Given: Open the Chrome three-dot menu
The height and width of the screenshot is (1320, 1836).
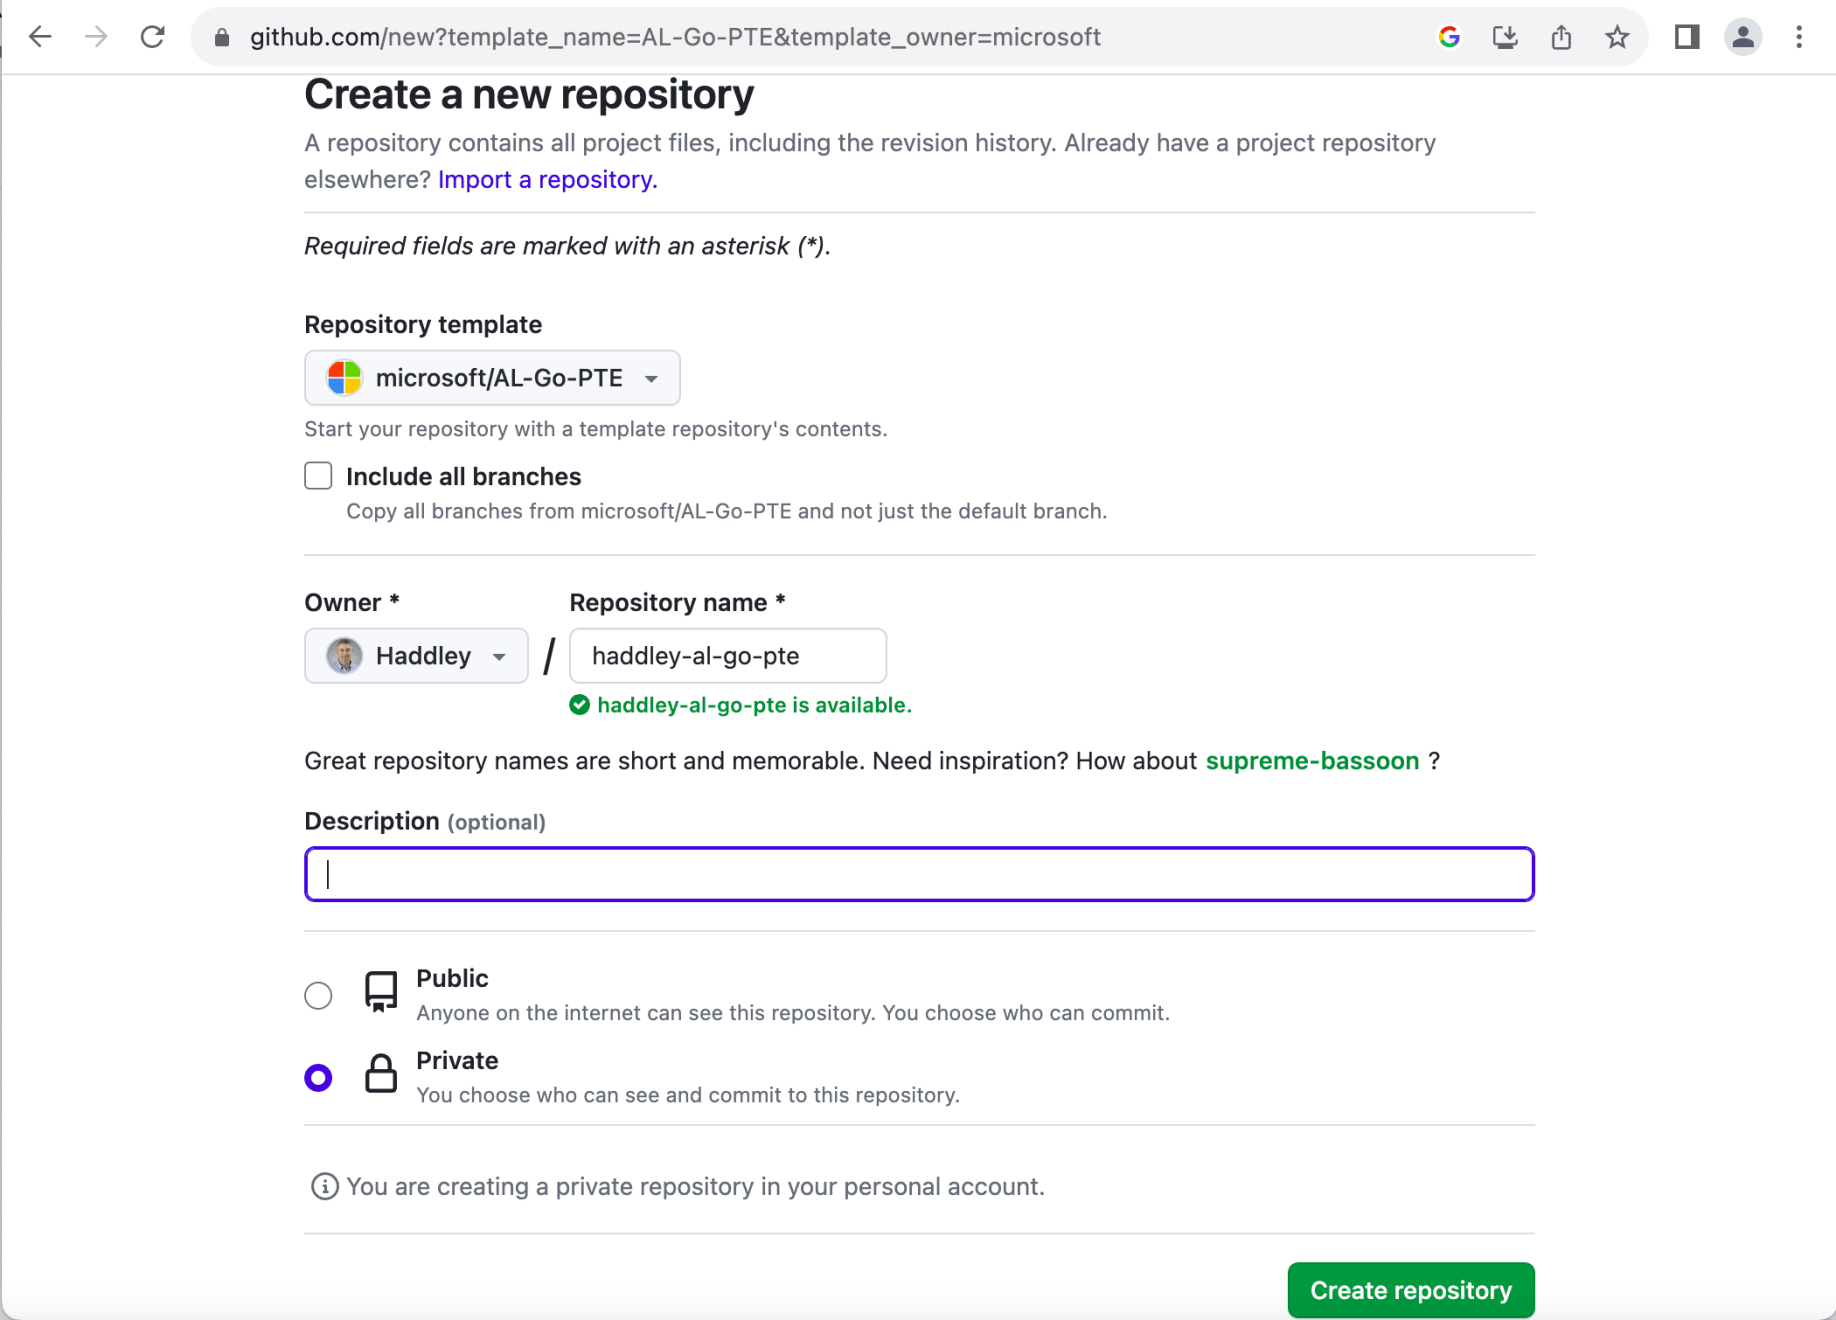Looking at the screenshot, I should [1799, 37].
